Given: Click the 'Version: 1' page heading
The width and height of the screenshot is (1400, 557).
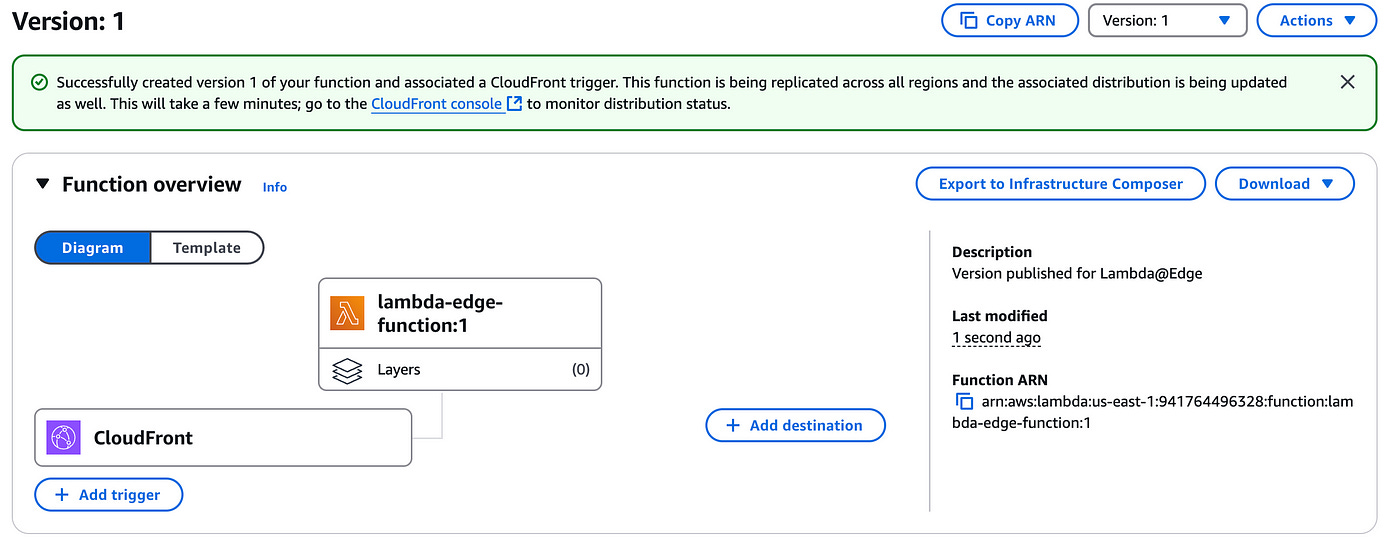Looking at the screenshot, I should click(68, 20).
